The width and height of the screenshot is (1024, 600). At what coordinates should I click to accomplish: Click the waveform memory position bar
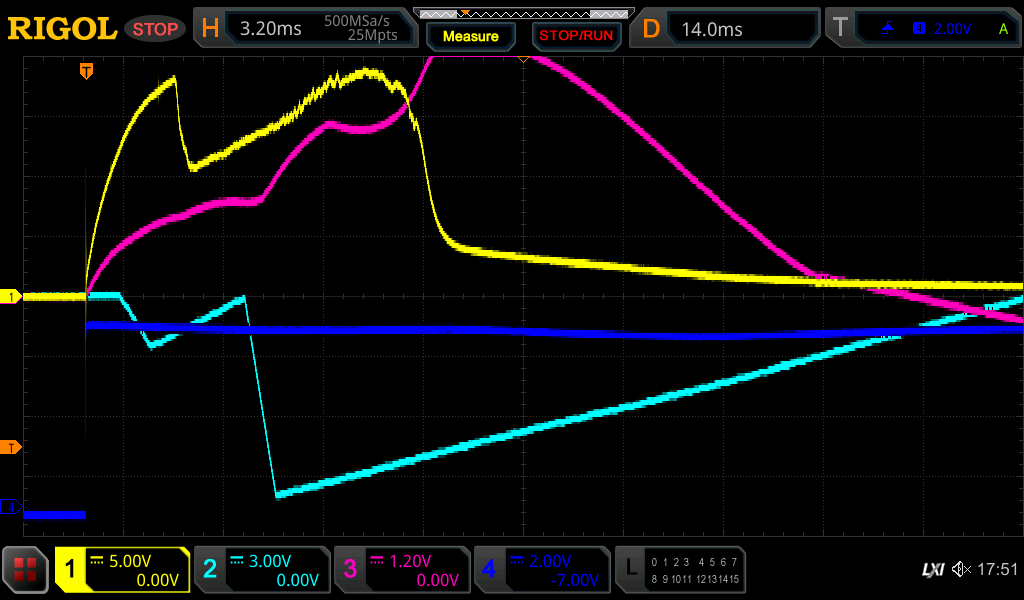[x=523, y=14]
